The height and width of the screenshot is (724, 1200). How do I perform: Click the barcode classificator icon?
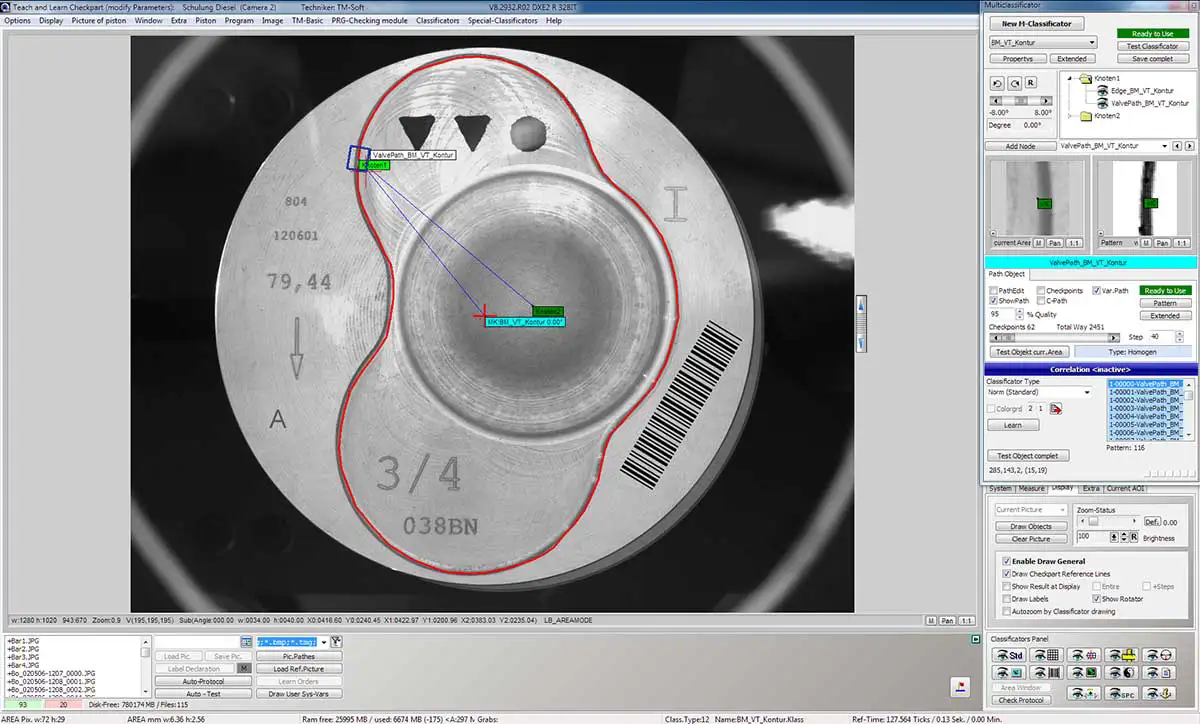[1046, 673]
